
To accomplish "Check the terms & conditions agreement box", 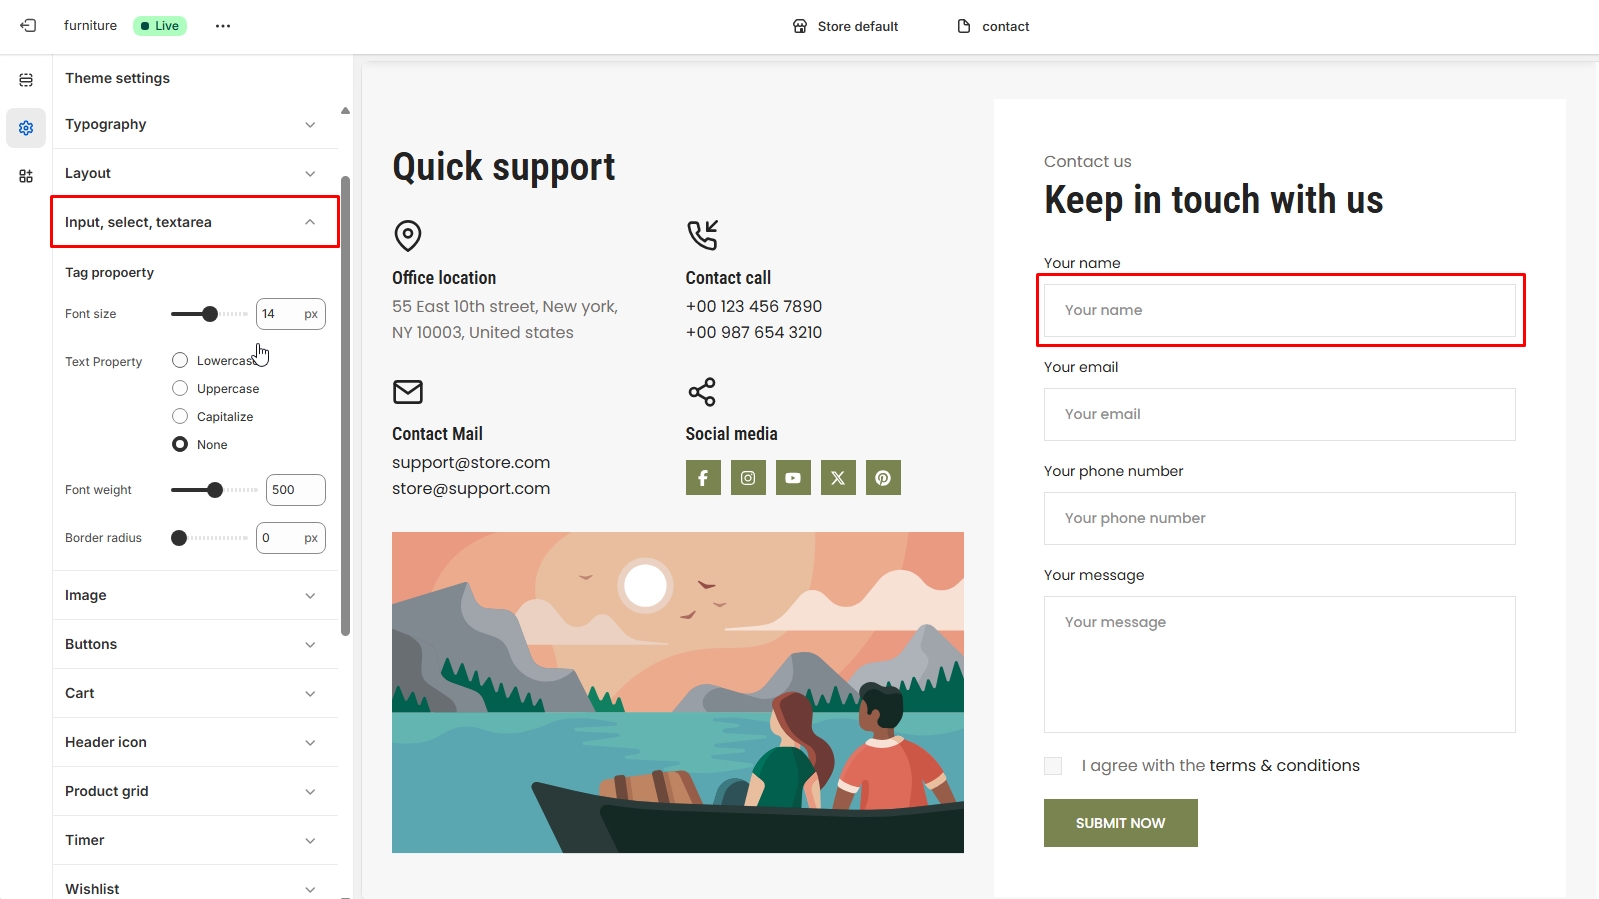I will point(1053,766).
